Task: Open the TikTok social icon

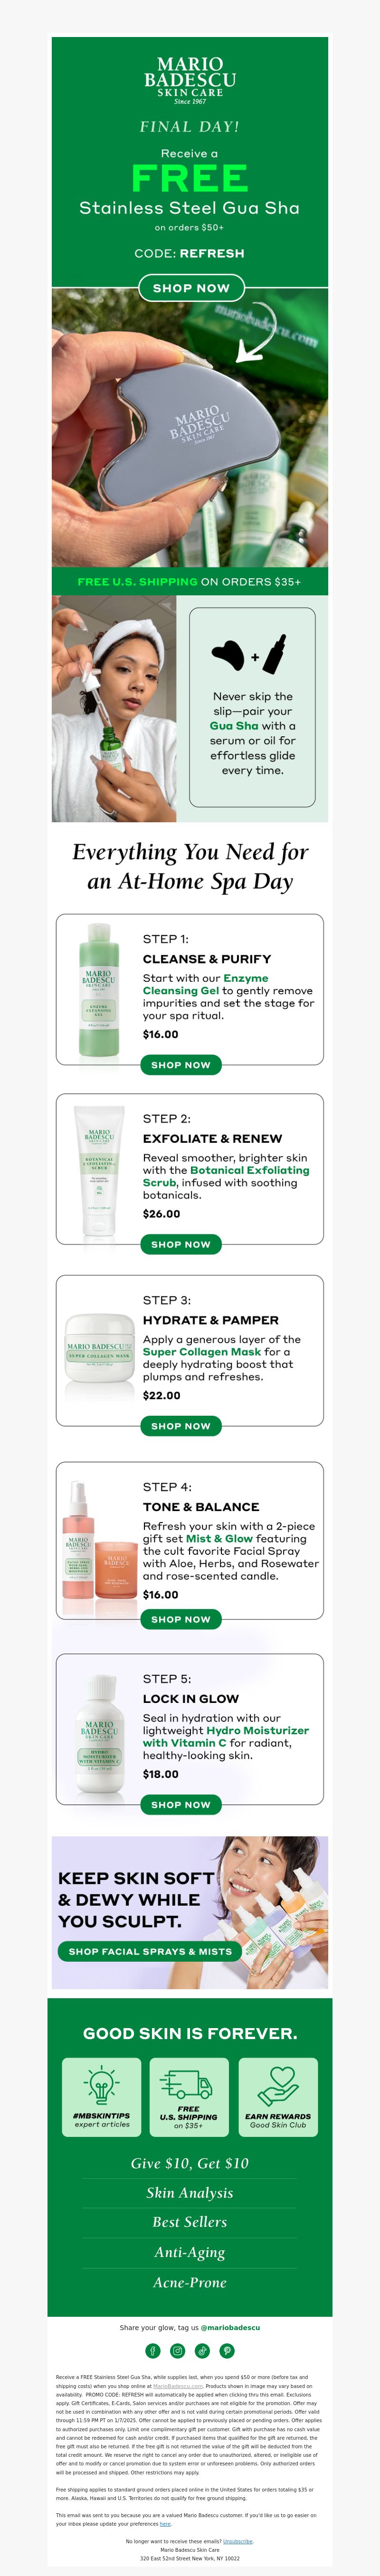Action: (x=202, y=2350)
